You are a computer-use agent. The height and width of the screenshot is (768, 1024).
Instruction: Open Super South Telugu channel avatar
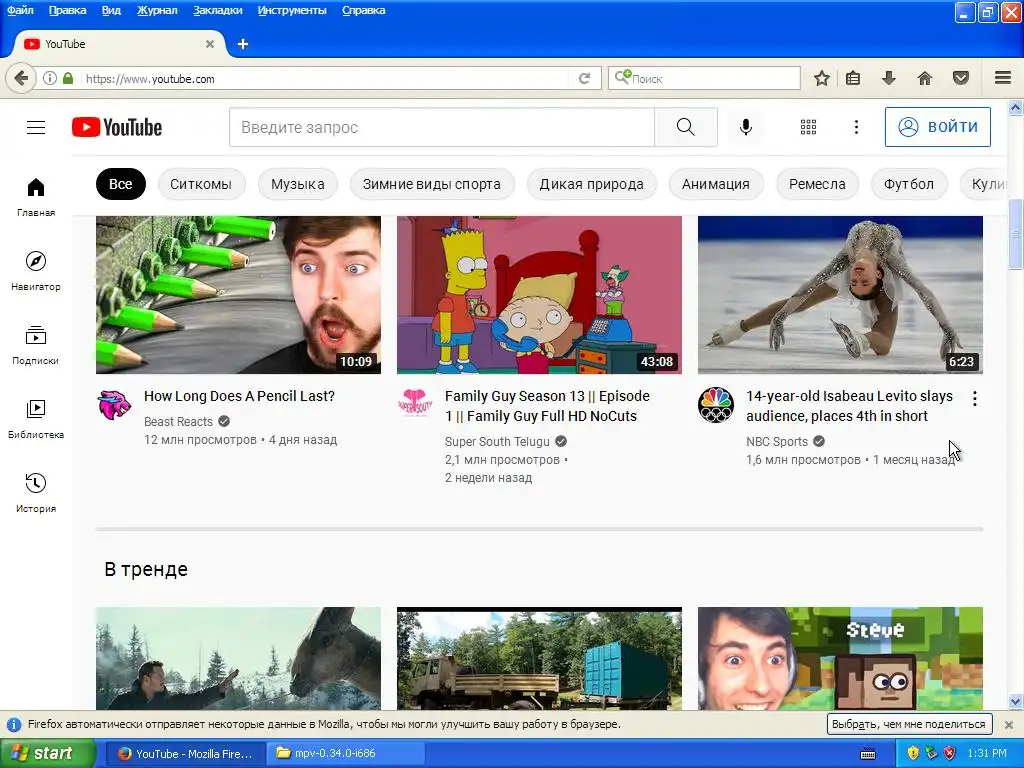(x=415, y=404)
